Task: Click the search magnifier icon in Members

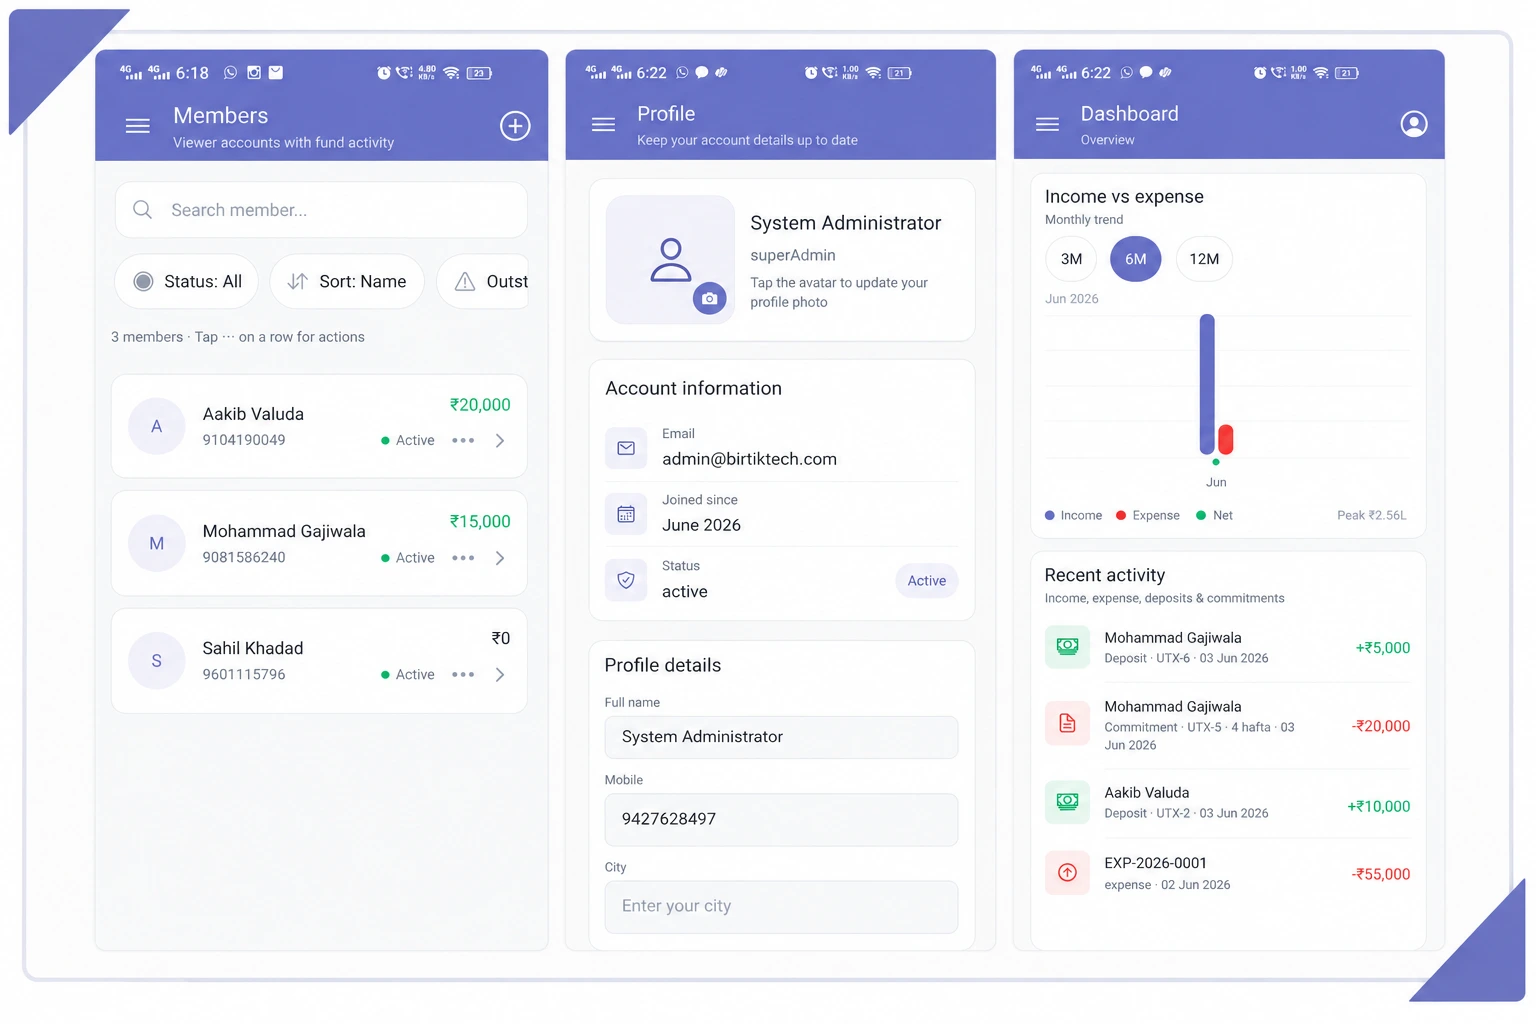Action: [x=143, y=210]
